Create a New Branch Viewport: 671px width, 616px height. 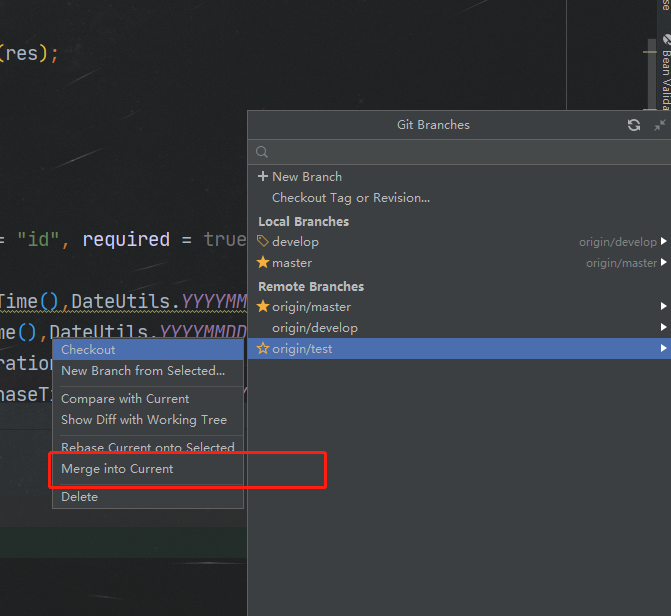459,177
